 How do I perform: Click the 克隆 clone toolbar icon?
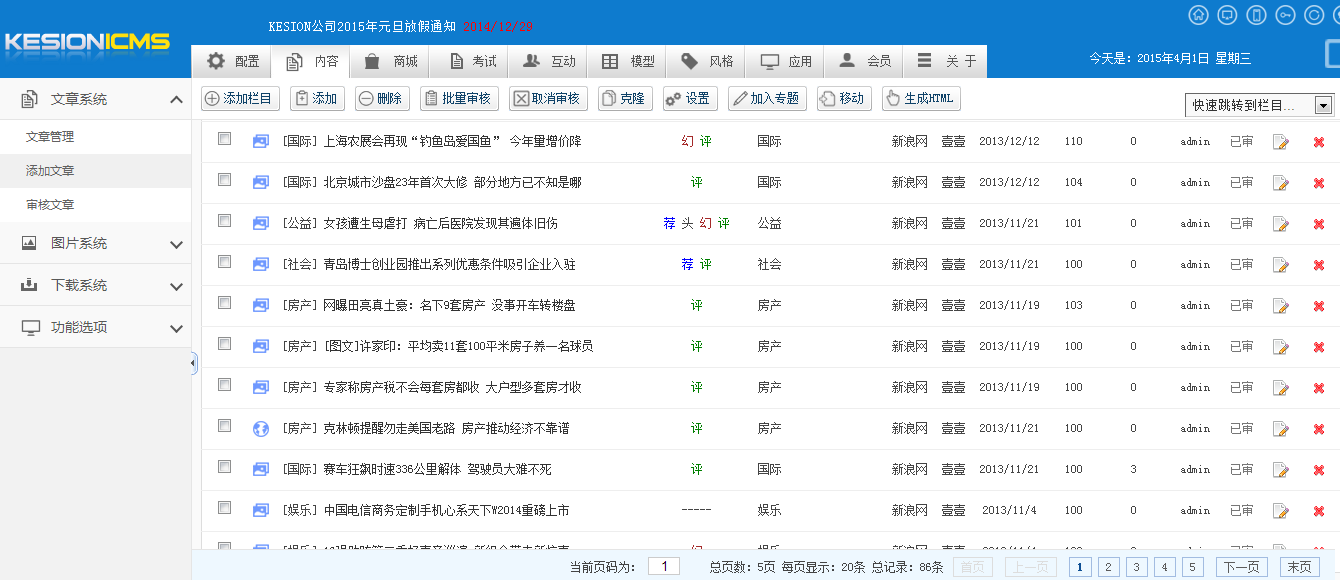coord(624,98)
